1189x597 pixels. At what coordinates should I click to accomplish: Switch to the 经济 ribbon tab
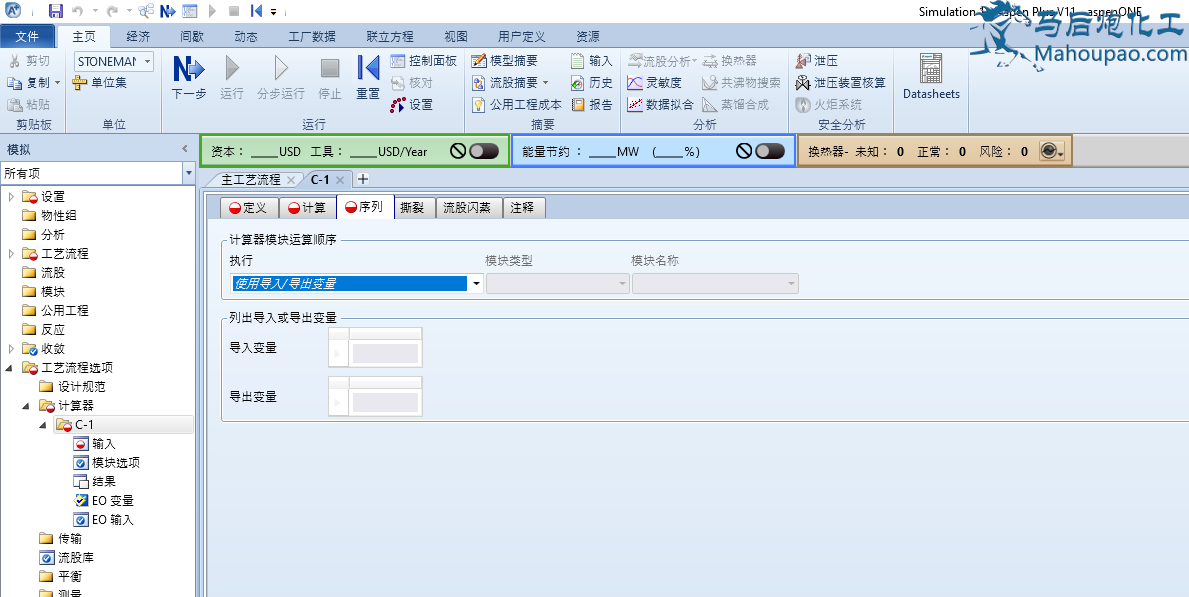[x=138, y=36]
